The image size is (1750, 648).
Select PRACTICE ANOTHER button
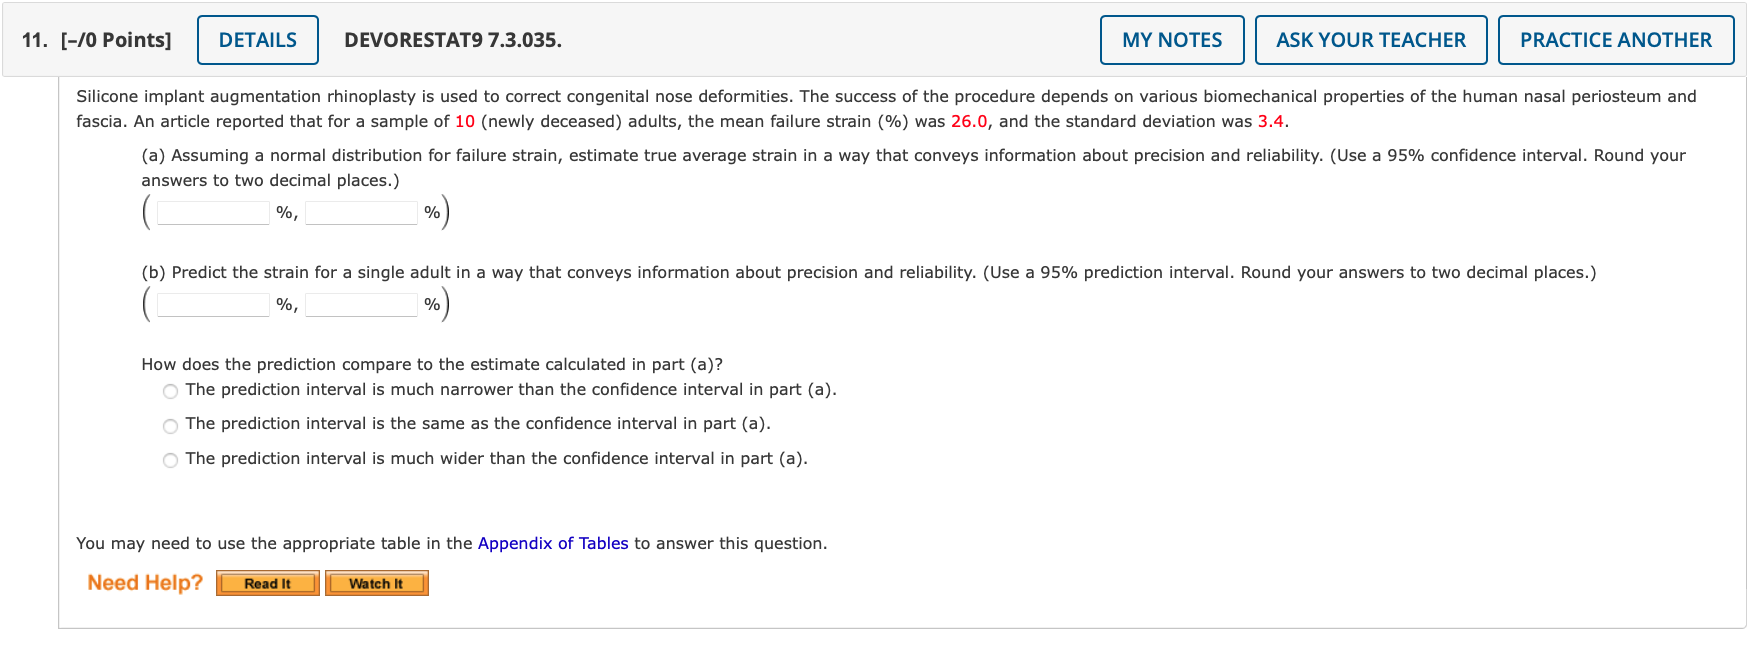[1615, 40]
